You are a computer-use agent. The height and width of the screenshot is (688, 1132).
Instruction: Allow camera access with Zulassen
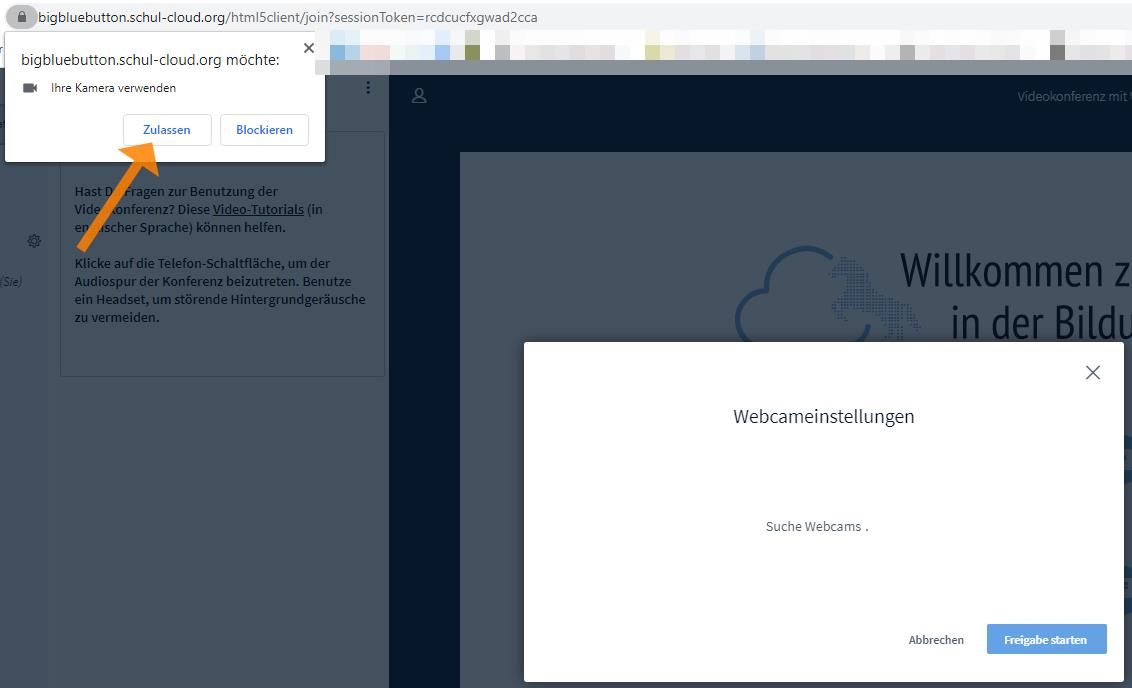[167, 130]
